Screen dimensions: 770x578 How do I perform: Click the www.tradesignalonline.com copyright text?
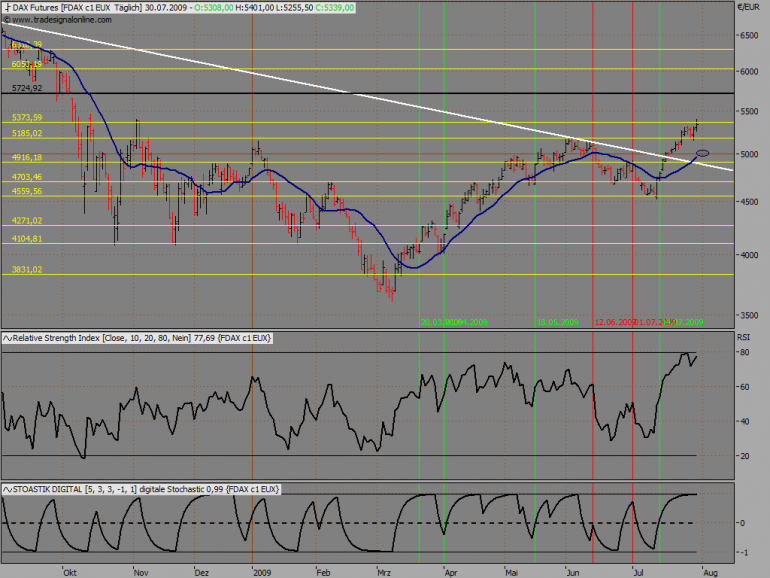57,20
